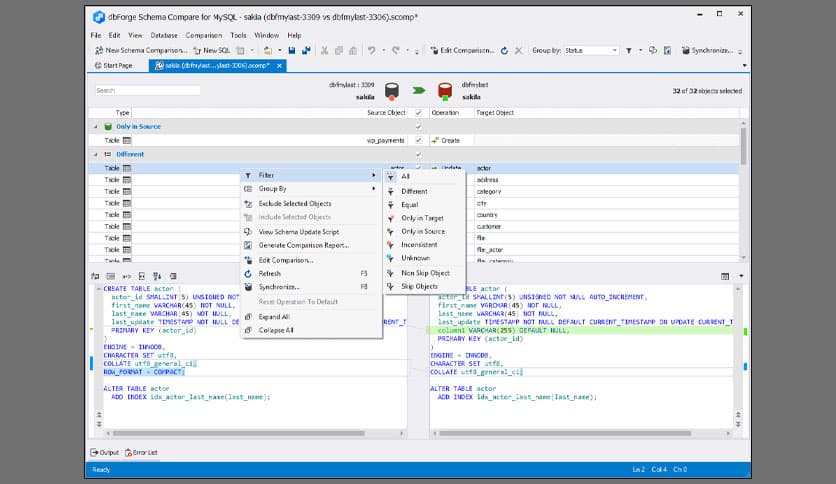Click the save icon in the toolbar
Viewport: 836px width, 484px height.
(x=292, y=50)
